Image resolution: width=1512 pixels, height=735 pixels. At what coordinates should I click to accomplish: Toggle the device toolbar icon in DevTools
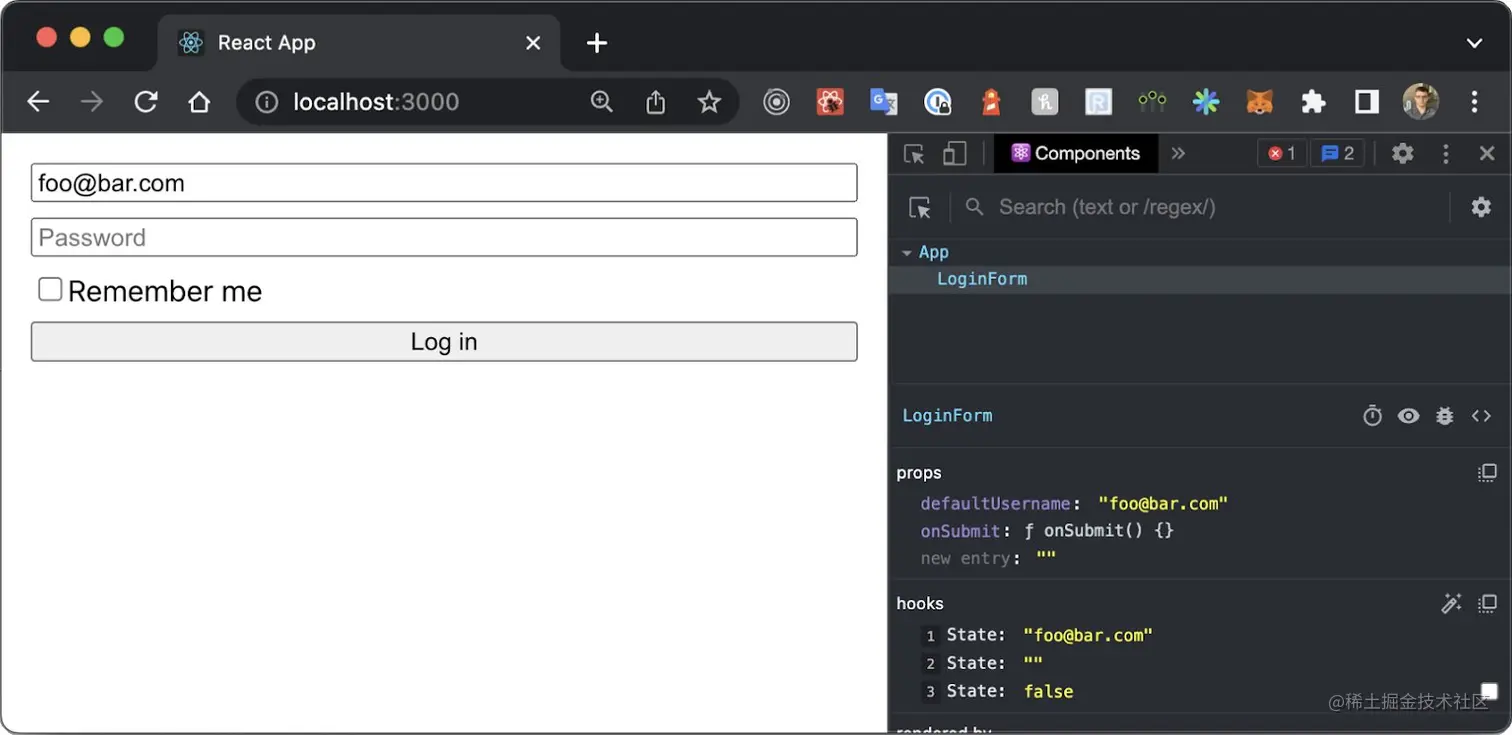[955, 153]
